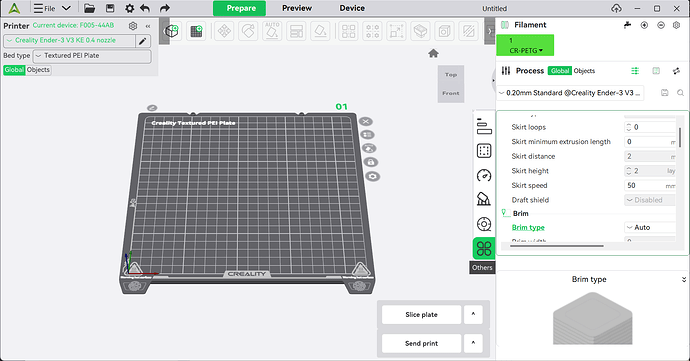The height and width of the screenshot is (361, 690).
Task: Select the Scale tool in toolbar
Action: (x=396, y=31)
